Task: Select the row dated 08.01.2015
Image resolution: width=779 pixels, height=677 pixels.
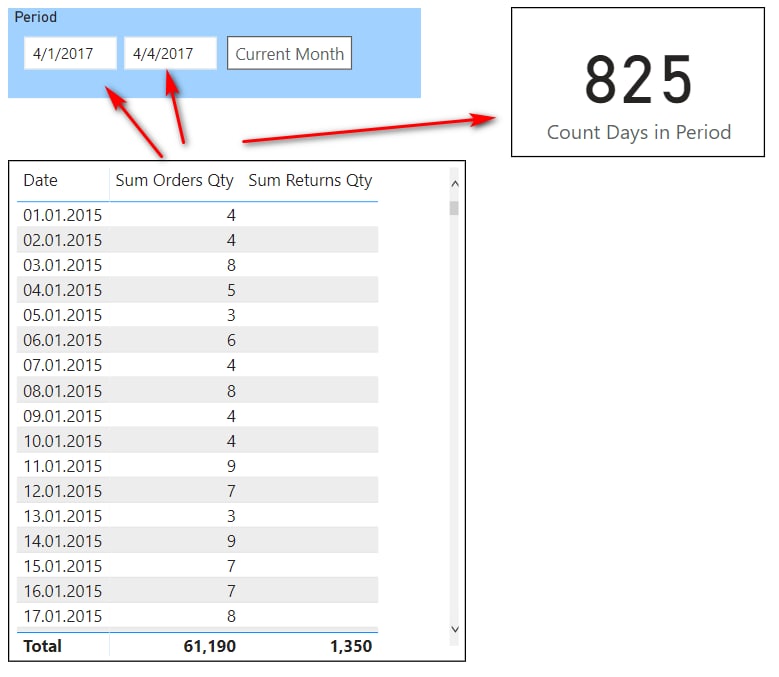Action: point(198,391)
